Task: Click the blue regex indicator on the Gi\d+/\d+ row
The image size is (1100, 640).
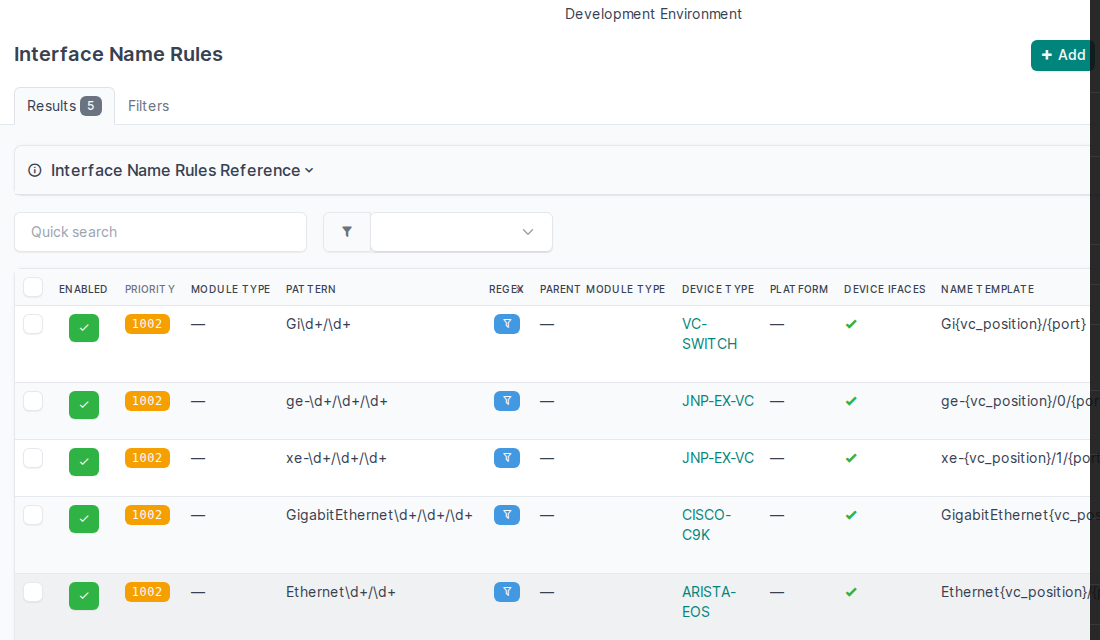Action: (507, 324)
